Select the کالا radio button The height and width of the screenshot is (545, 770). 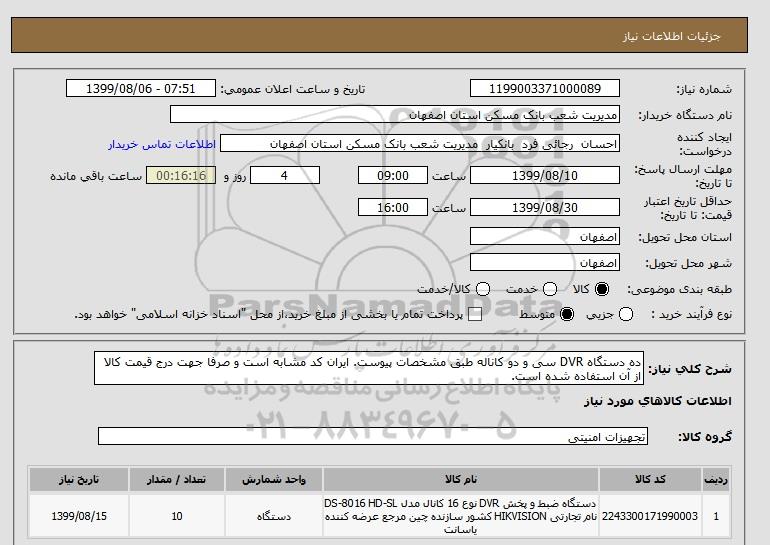(x=602, y=289)
